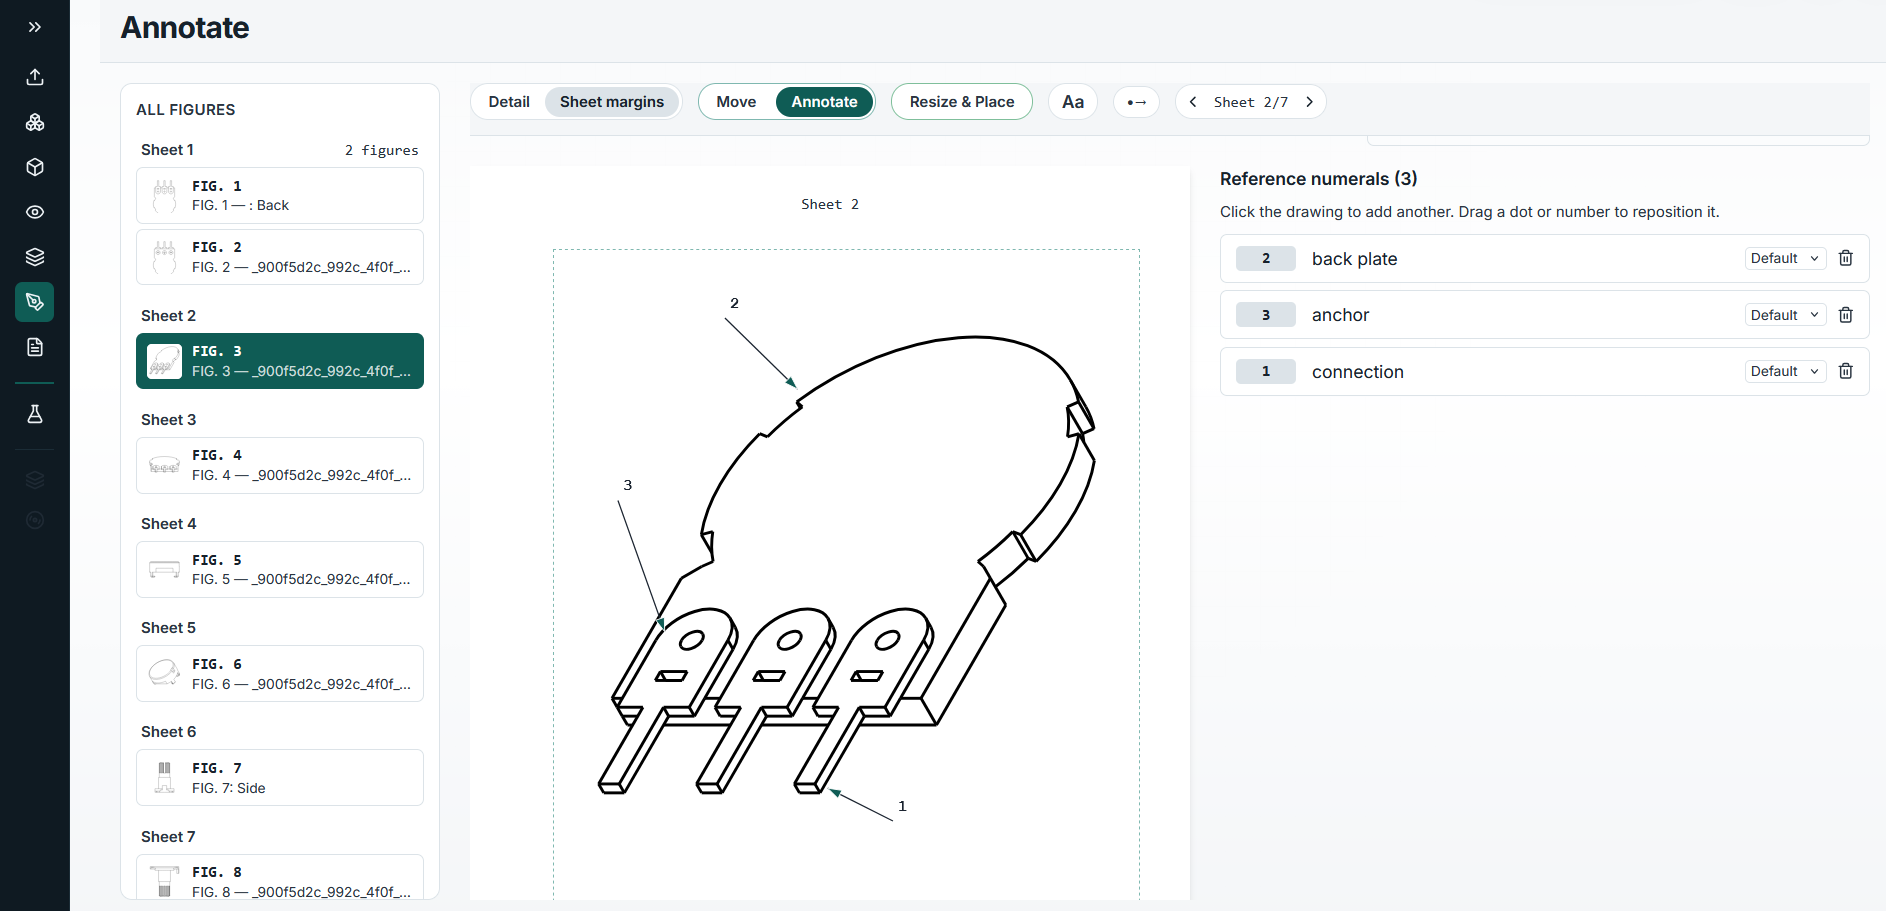Select FIG. 5 in the figures list
The image size is (1886, 911).
(x=280, y=570)
